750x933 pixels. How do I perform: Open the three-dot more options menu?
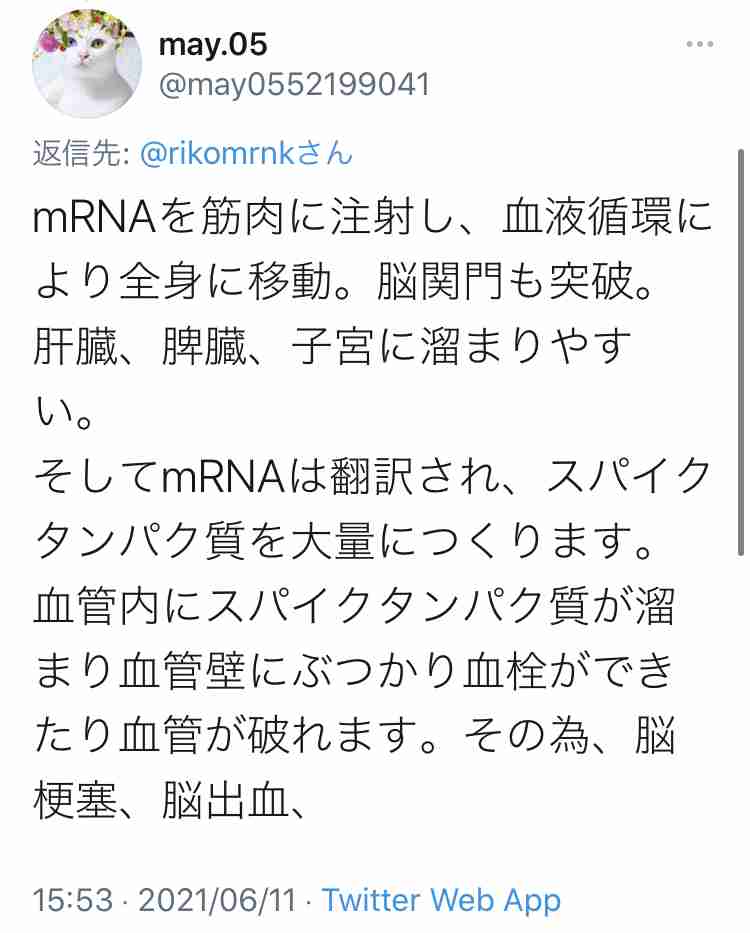pyautogui.click(x=699, y=44)
